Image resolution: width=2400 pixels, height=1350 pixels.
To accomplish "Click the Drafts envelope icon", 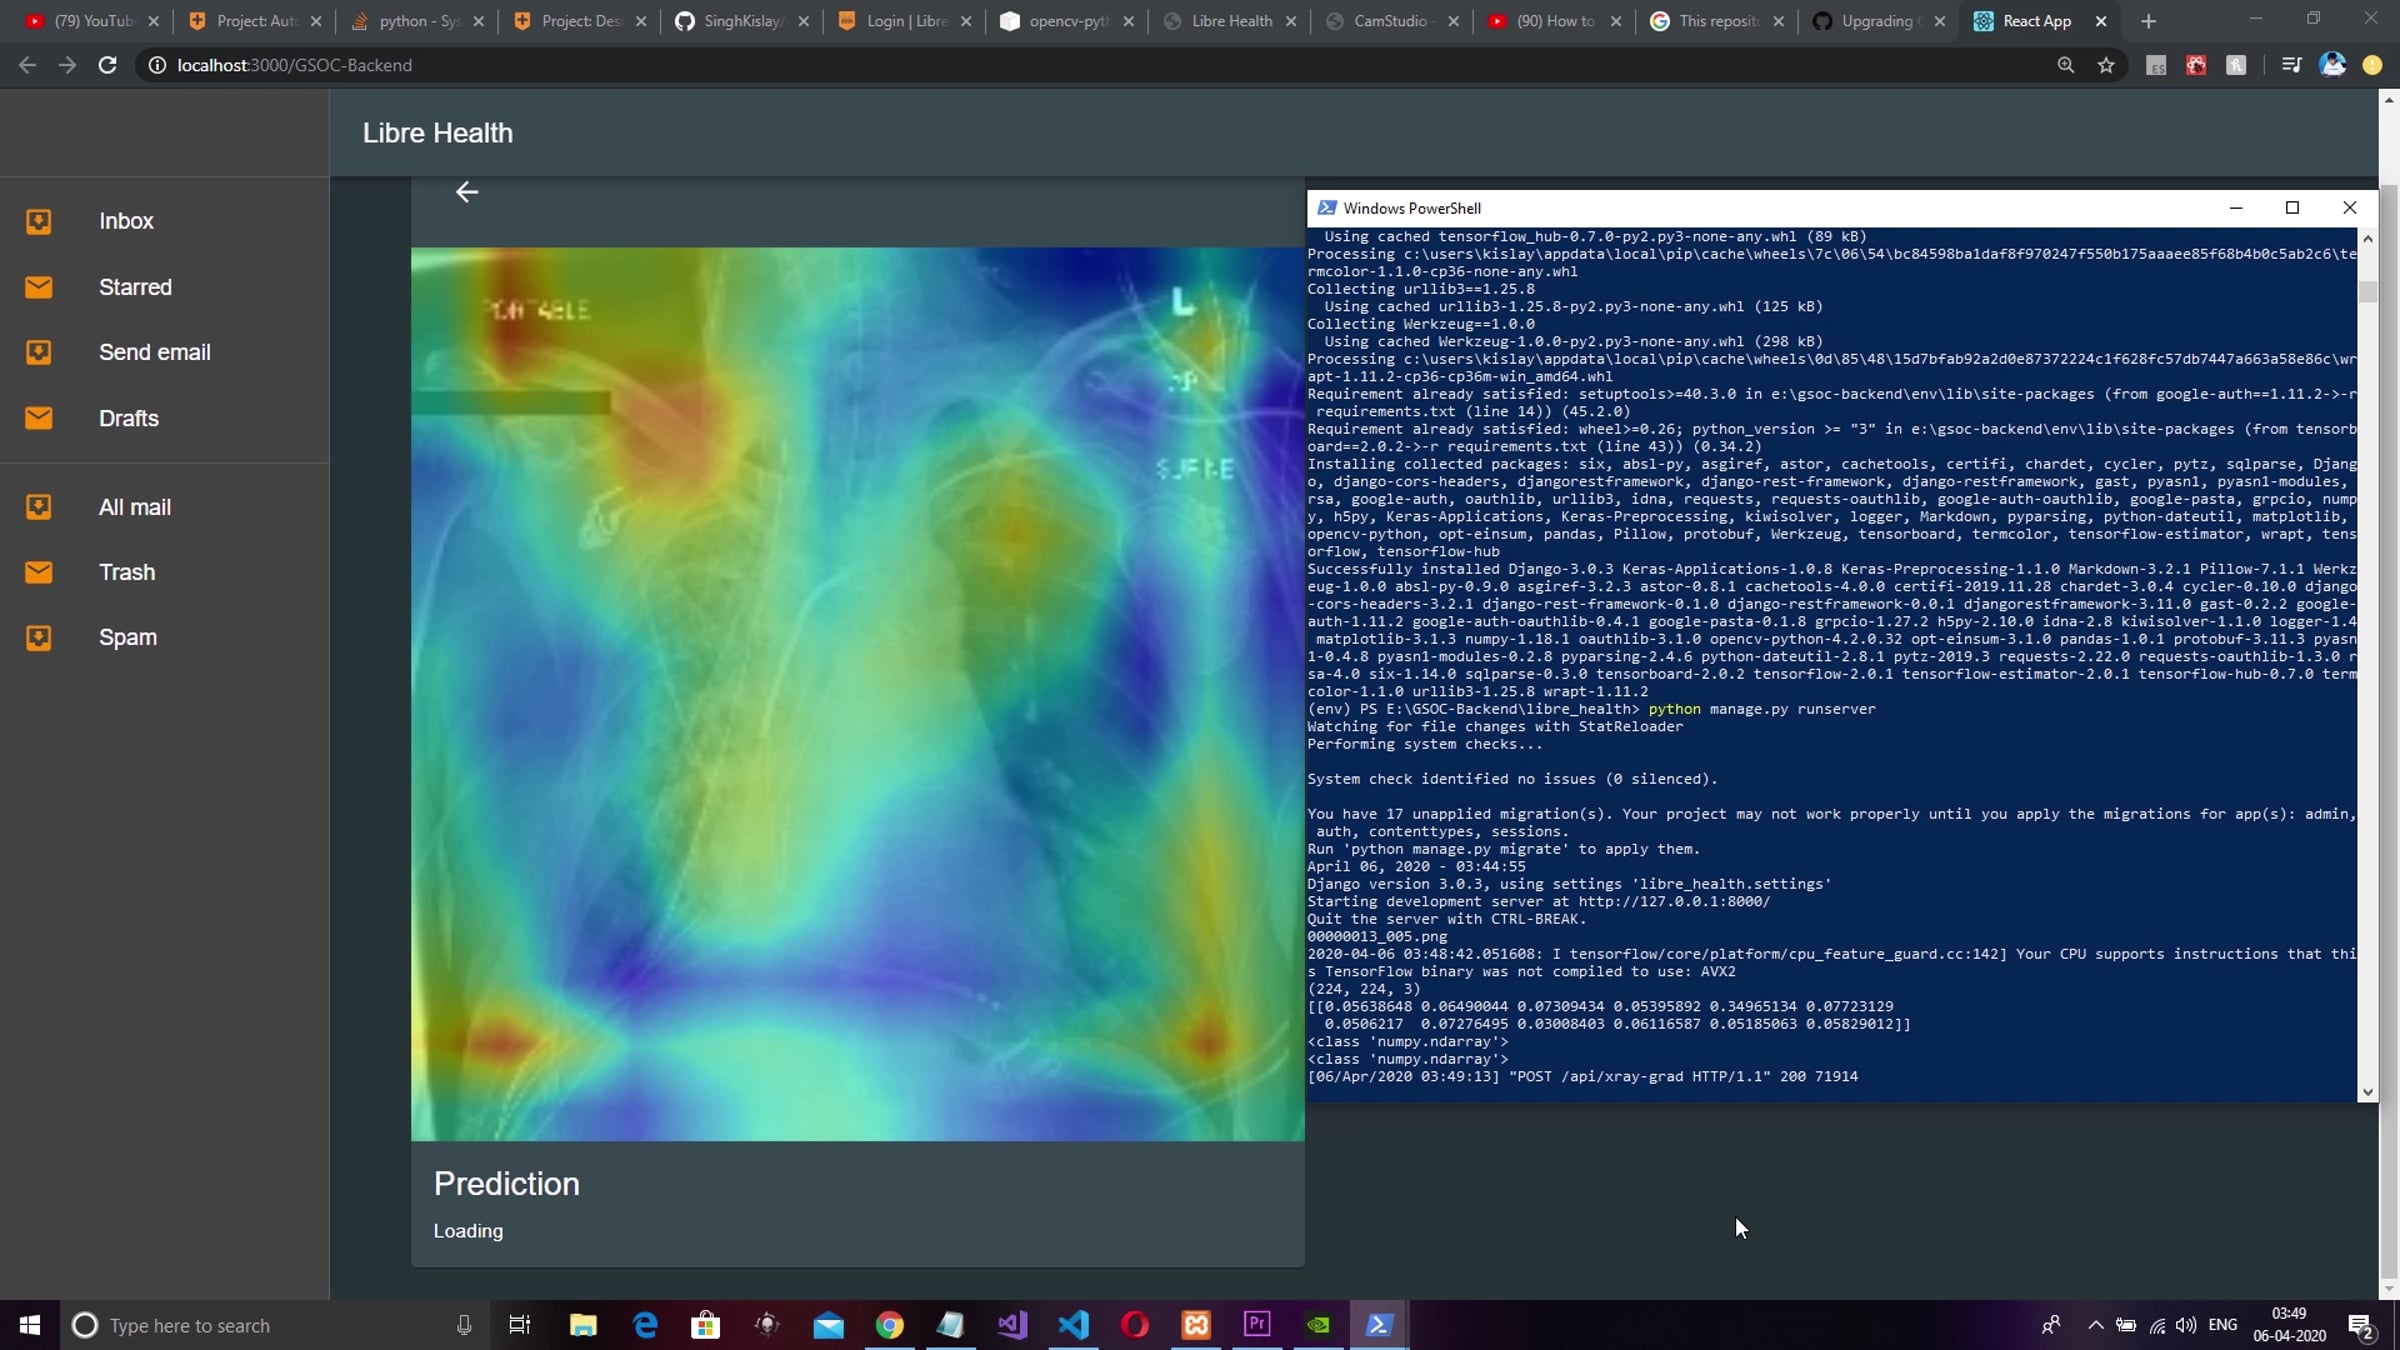I will (x=38, y=418).
